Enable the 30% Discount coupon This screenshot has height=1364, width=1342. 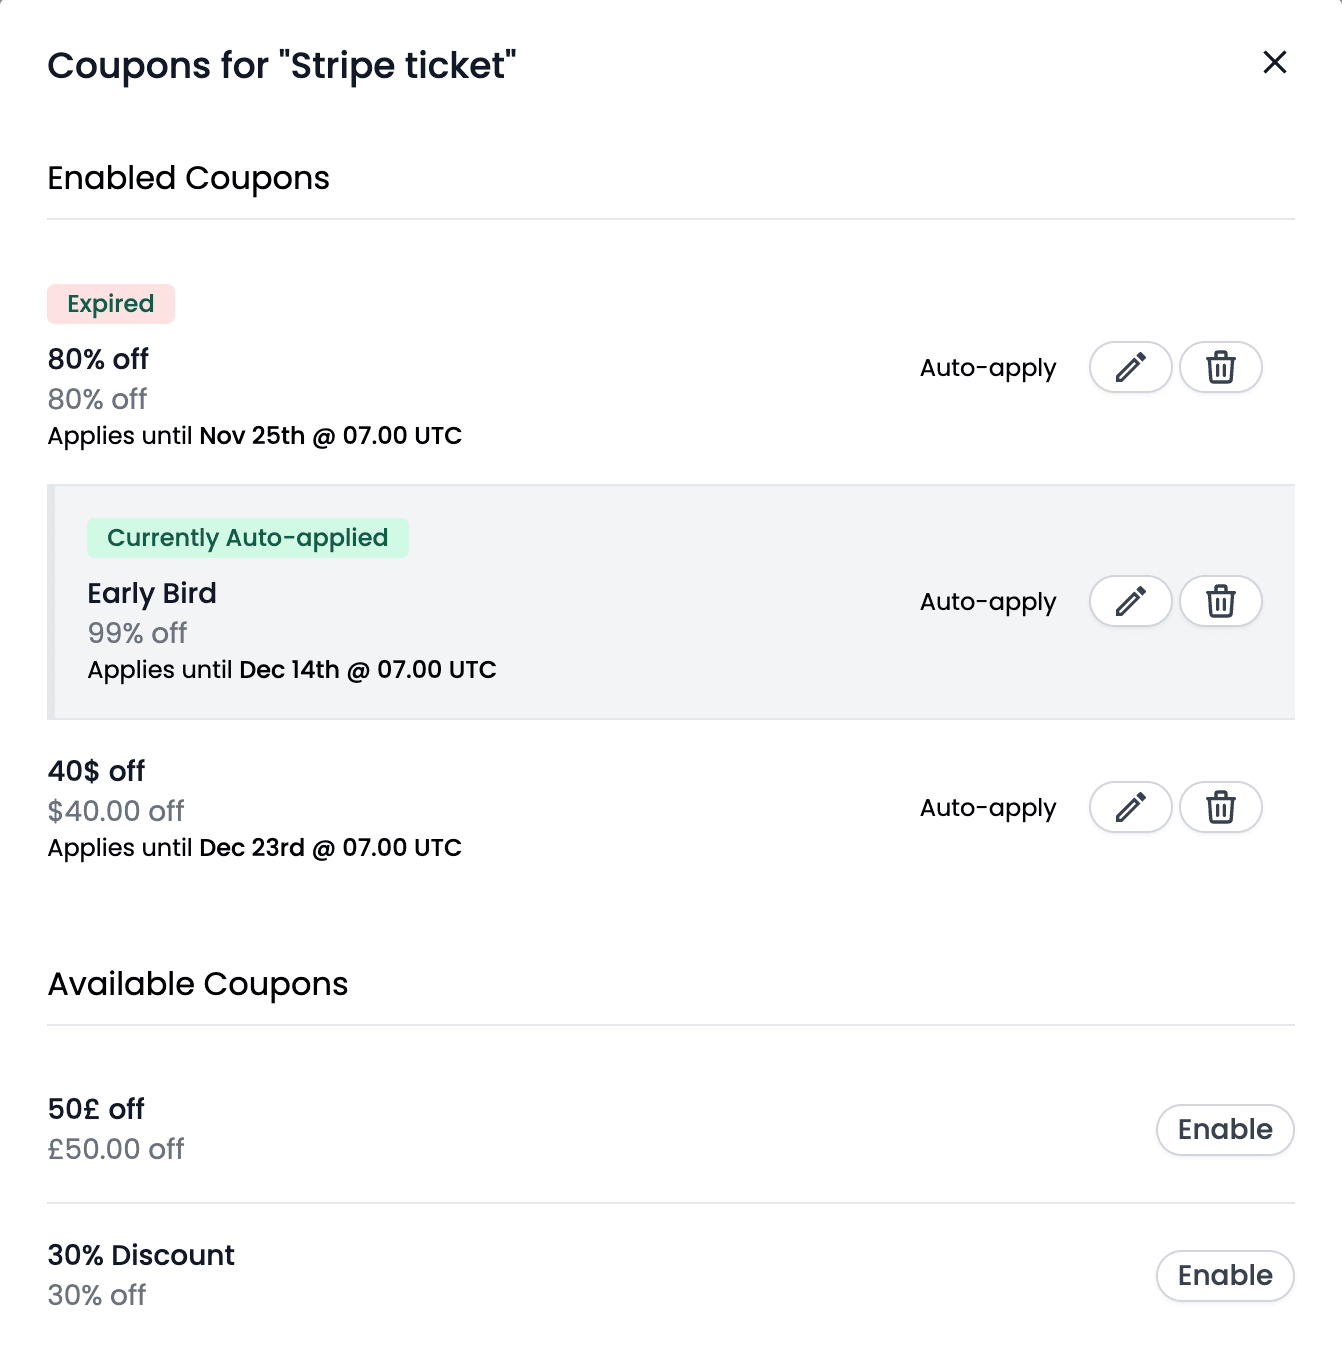click(x=1225, y=1276)
